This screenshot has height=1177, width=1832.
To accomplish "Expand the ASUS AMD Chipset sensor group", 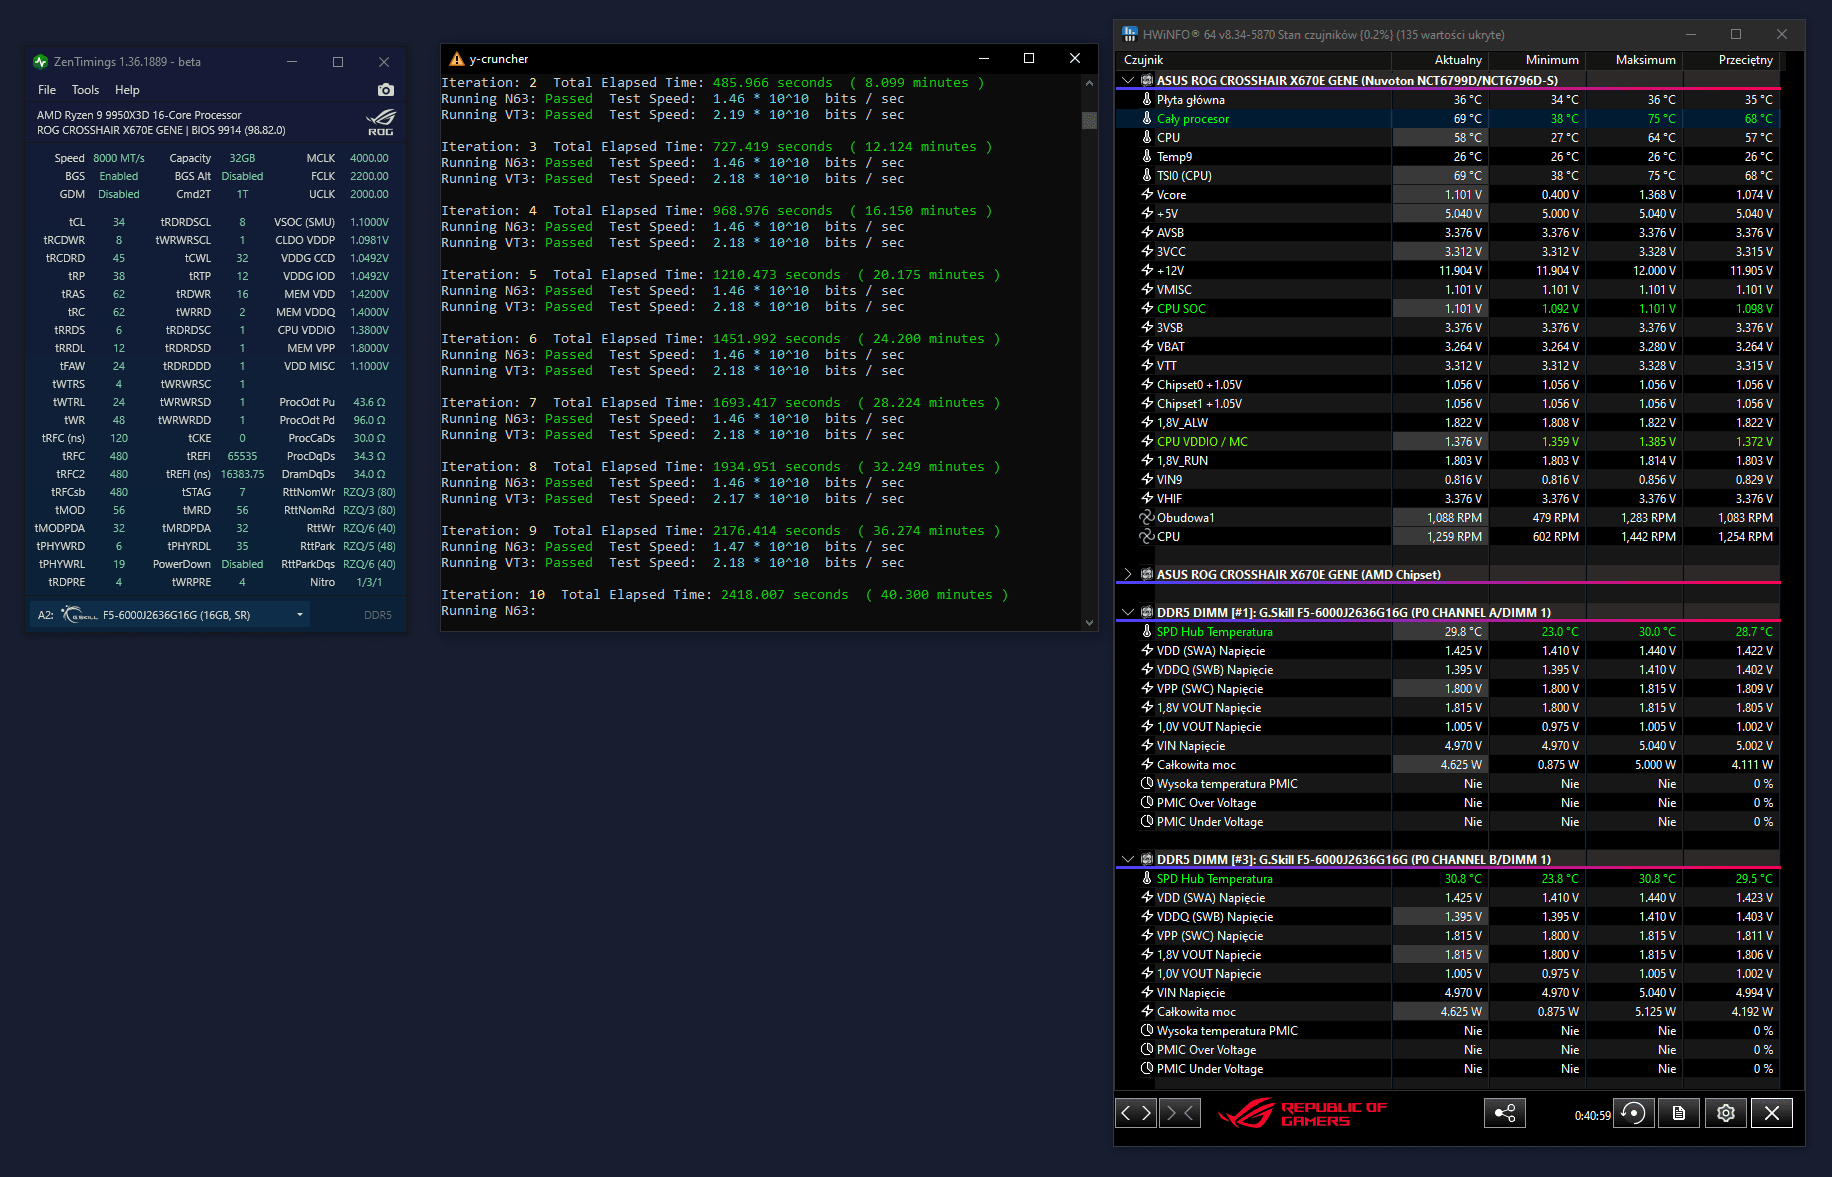I will click(x=1128, y=575).
